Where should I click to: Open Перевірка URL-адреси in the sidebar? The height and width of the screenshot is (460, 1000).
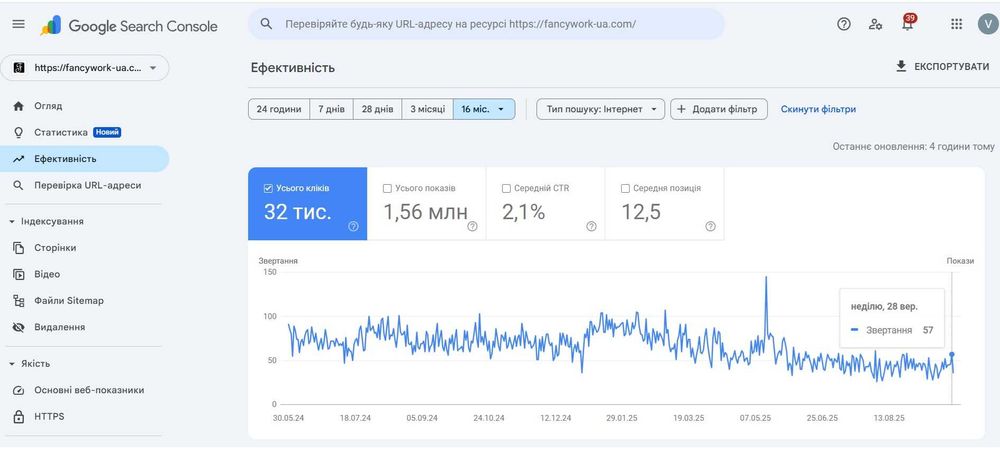[84, 185]
